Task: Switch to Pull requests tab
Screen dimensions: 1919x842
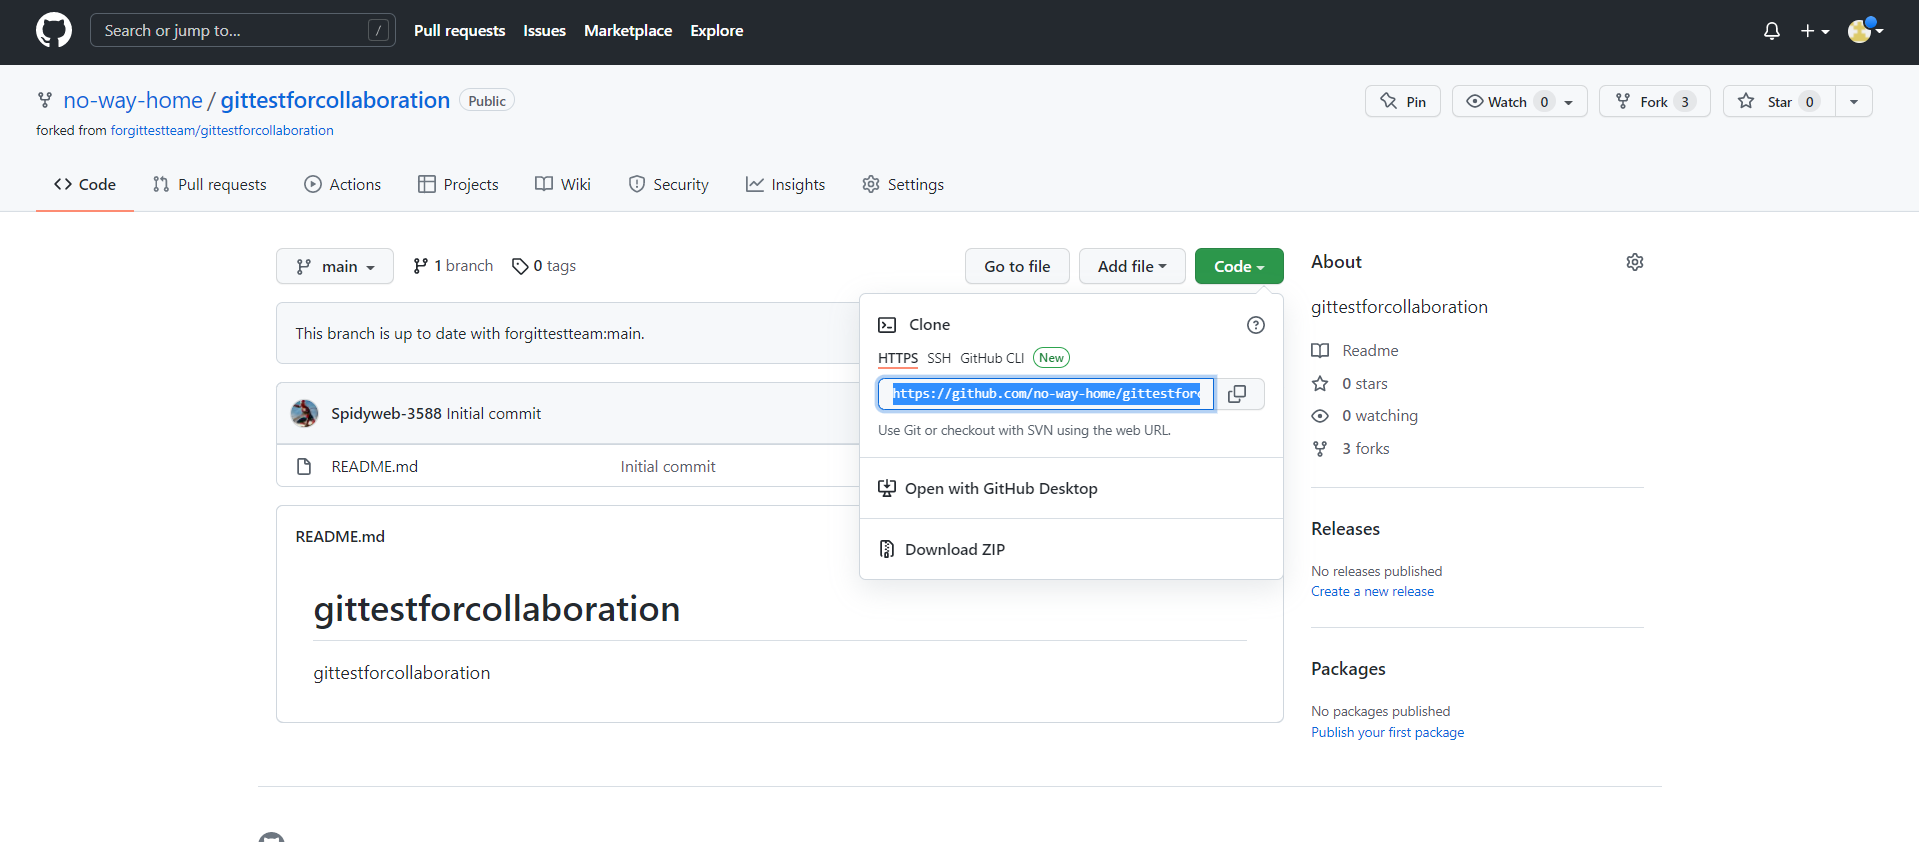Action: pos(209,184)
